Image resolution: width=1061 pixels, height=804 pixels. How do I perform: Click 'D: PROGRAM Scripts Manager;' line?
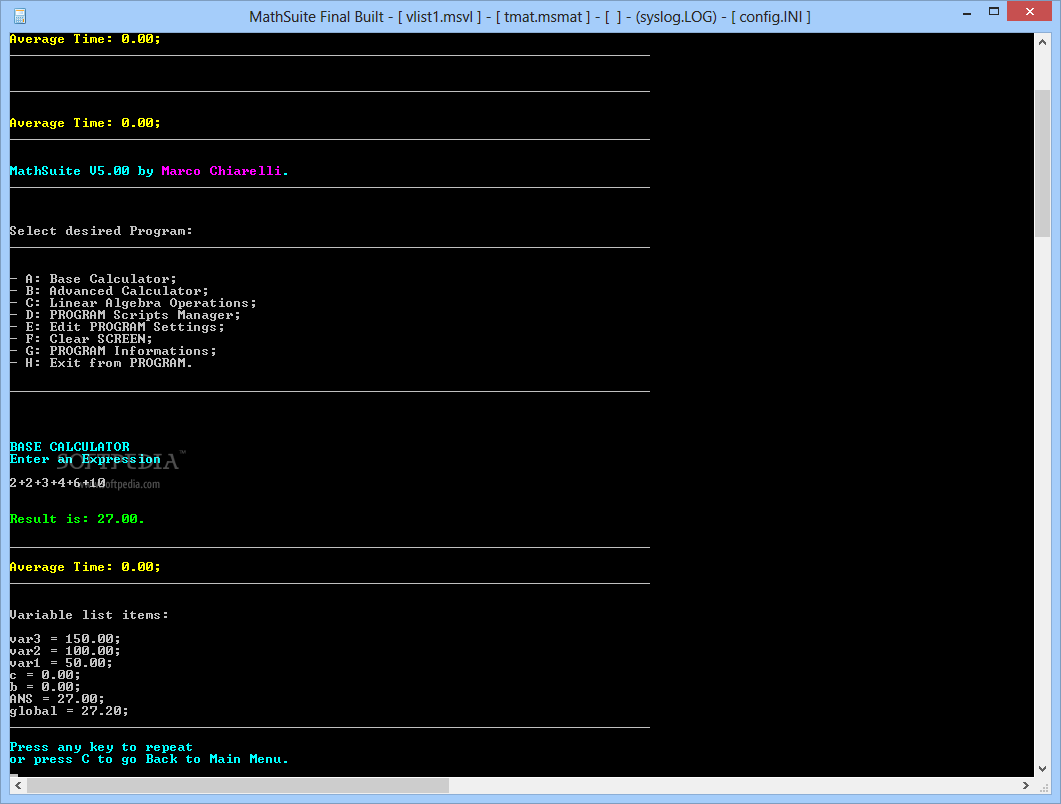[x=125, y=315]
